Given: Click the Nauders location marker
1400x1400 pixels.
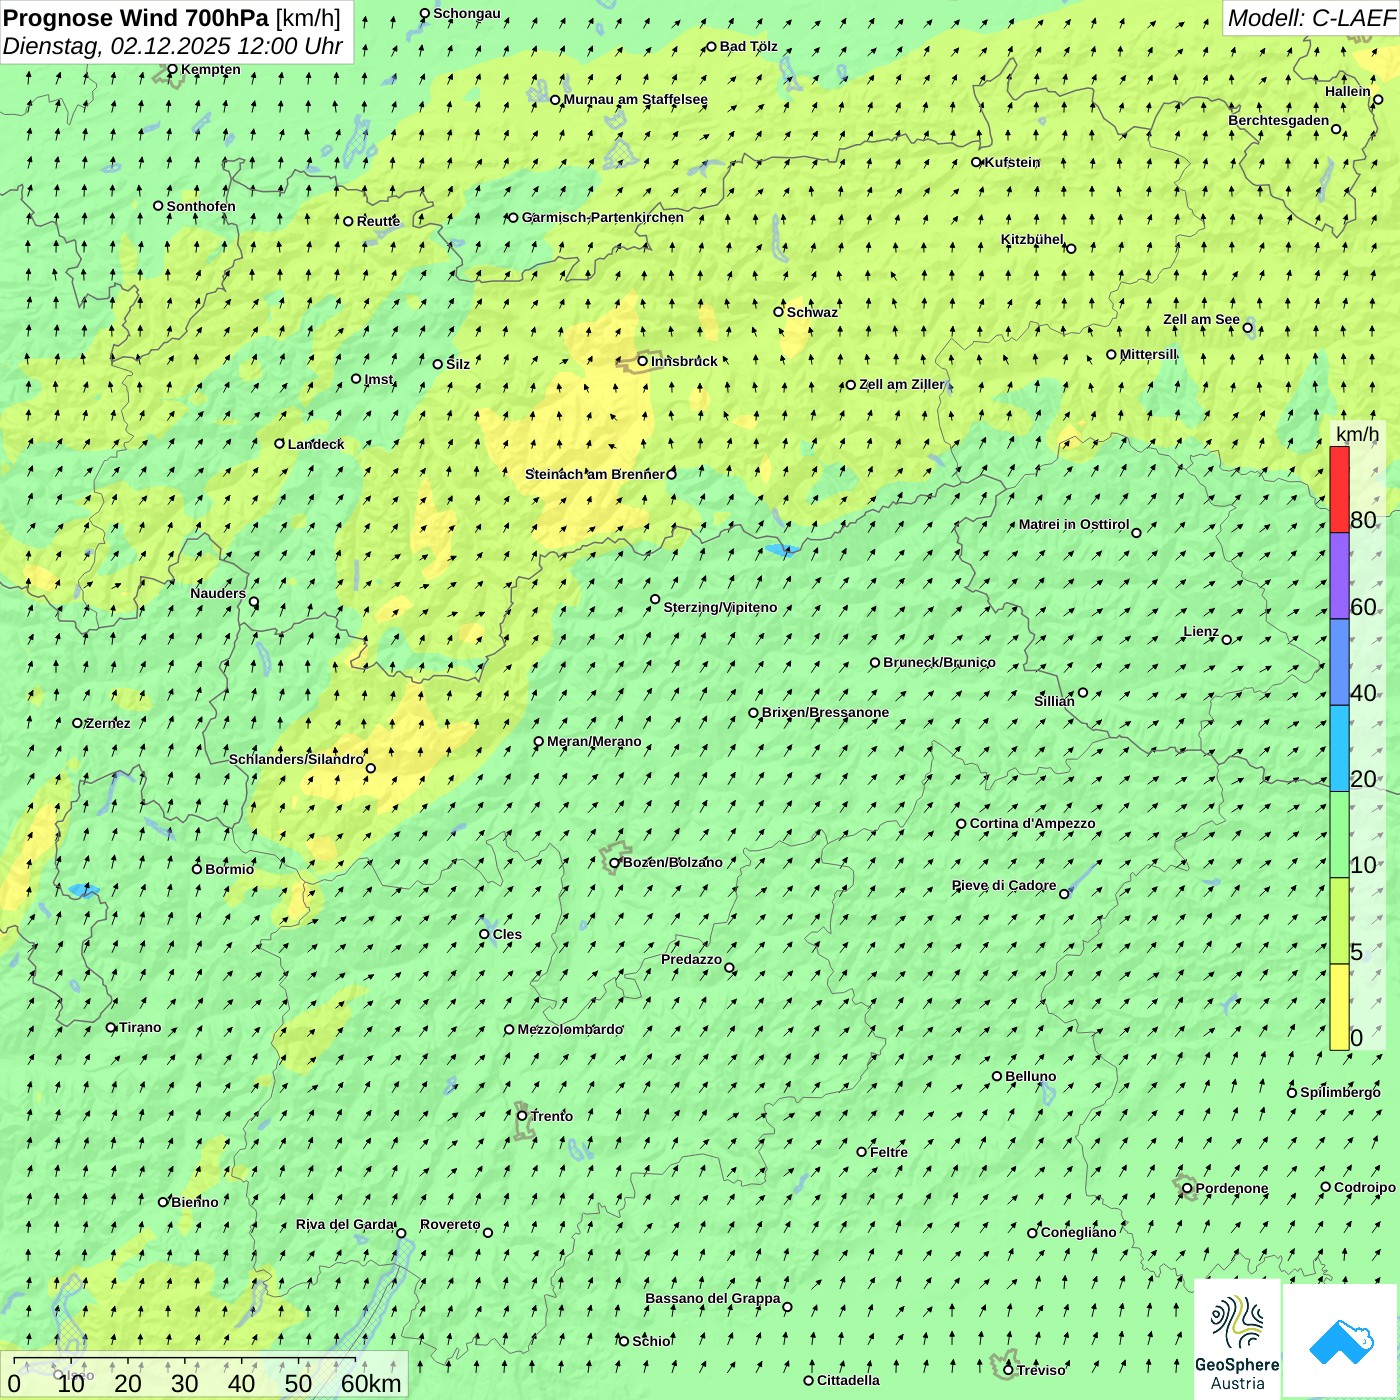Looking at the screenshot, I should coord(254,602).
